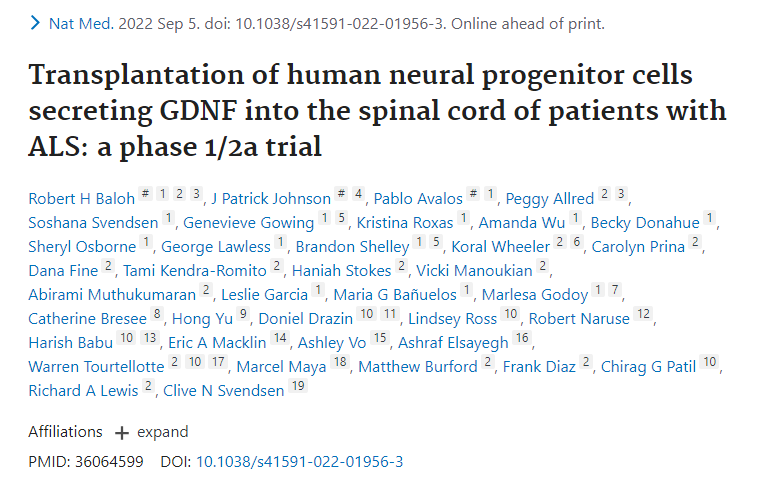The width and height of the screenshot is (773, 482).
Task: Click affiliation 12 next to Robert Naruse
Action: point(644,315)
